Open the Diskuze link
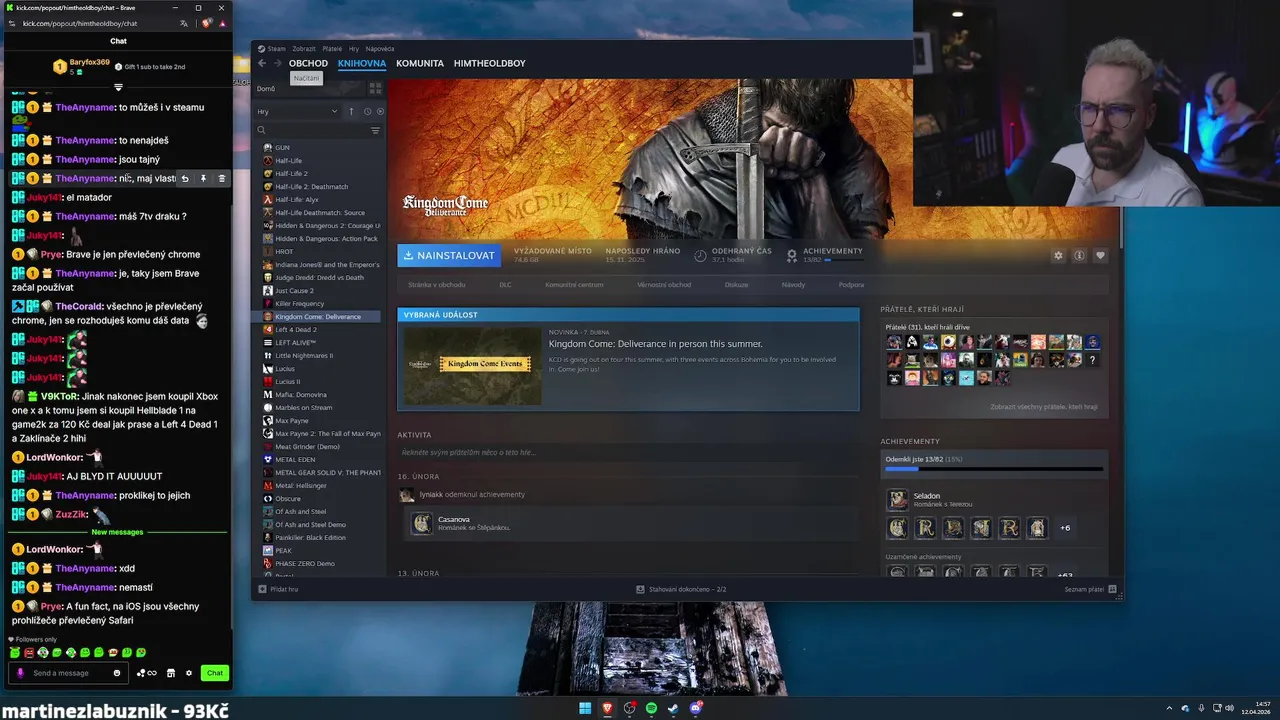 [x=736, y=285]
